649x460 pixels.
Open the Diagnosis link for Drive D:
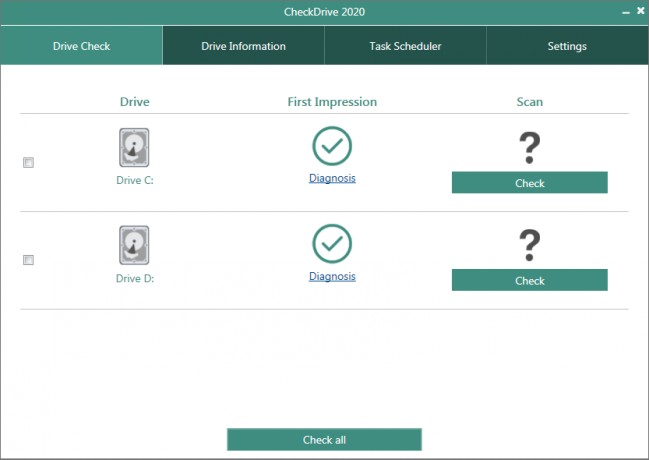coord(332,276)
